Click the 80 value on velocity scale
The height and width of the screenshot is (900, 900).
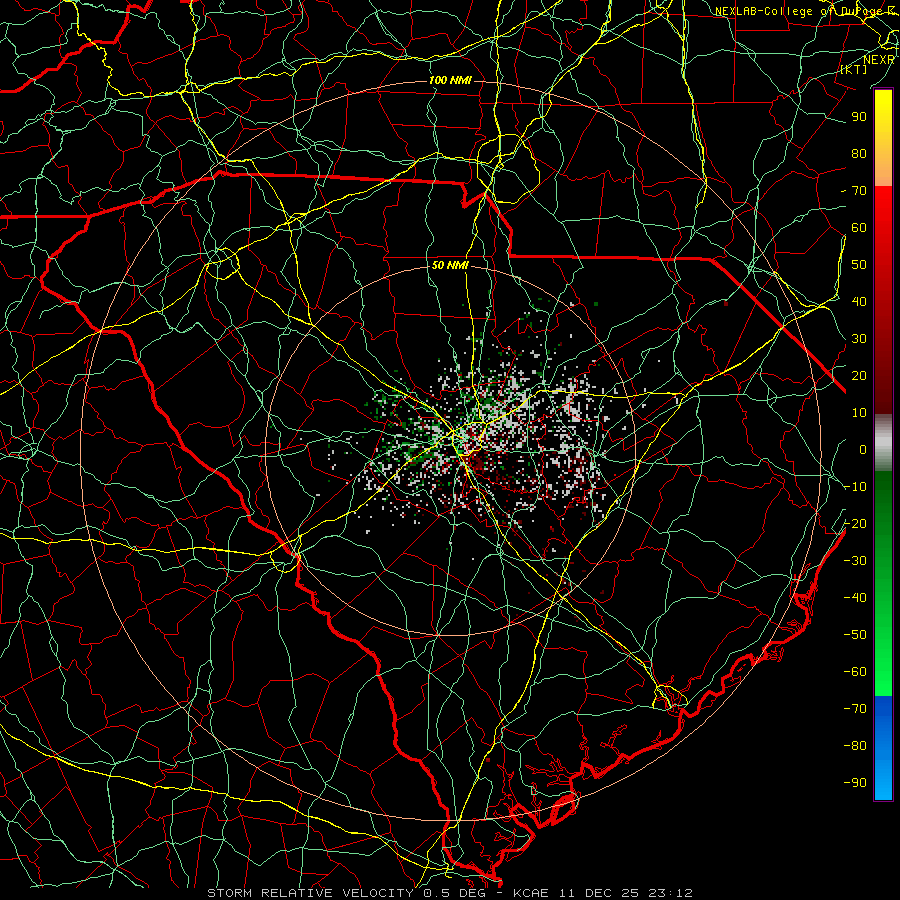click(859, 153)
